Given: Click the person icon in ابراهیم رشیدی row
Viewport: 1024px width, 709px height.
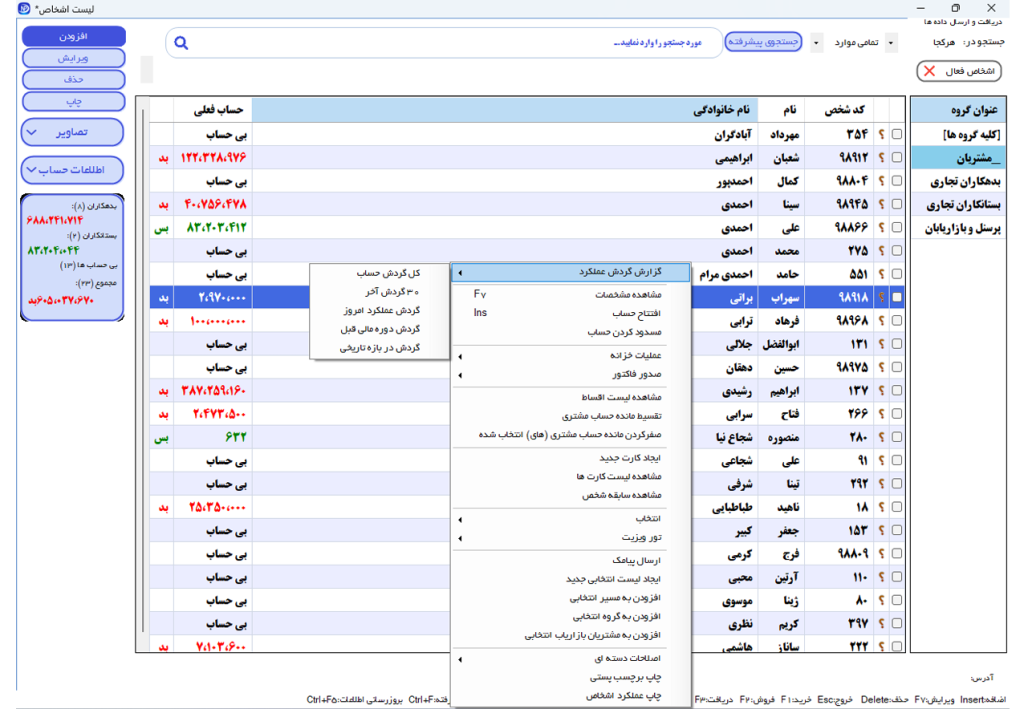Looking at the screenshot, I should coord(881,390).
